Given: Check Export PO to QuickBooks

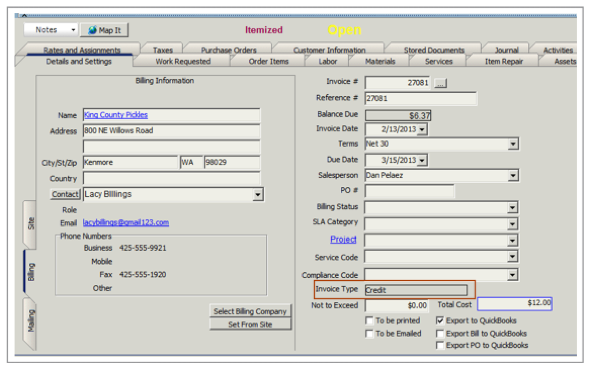Looking at the screenshot, I should click(439, 346).
